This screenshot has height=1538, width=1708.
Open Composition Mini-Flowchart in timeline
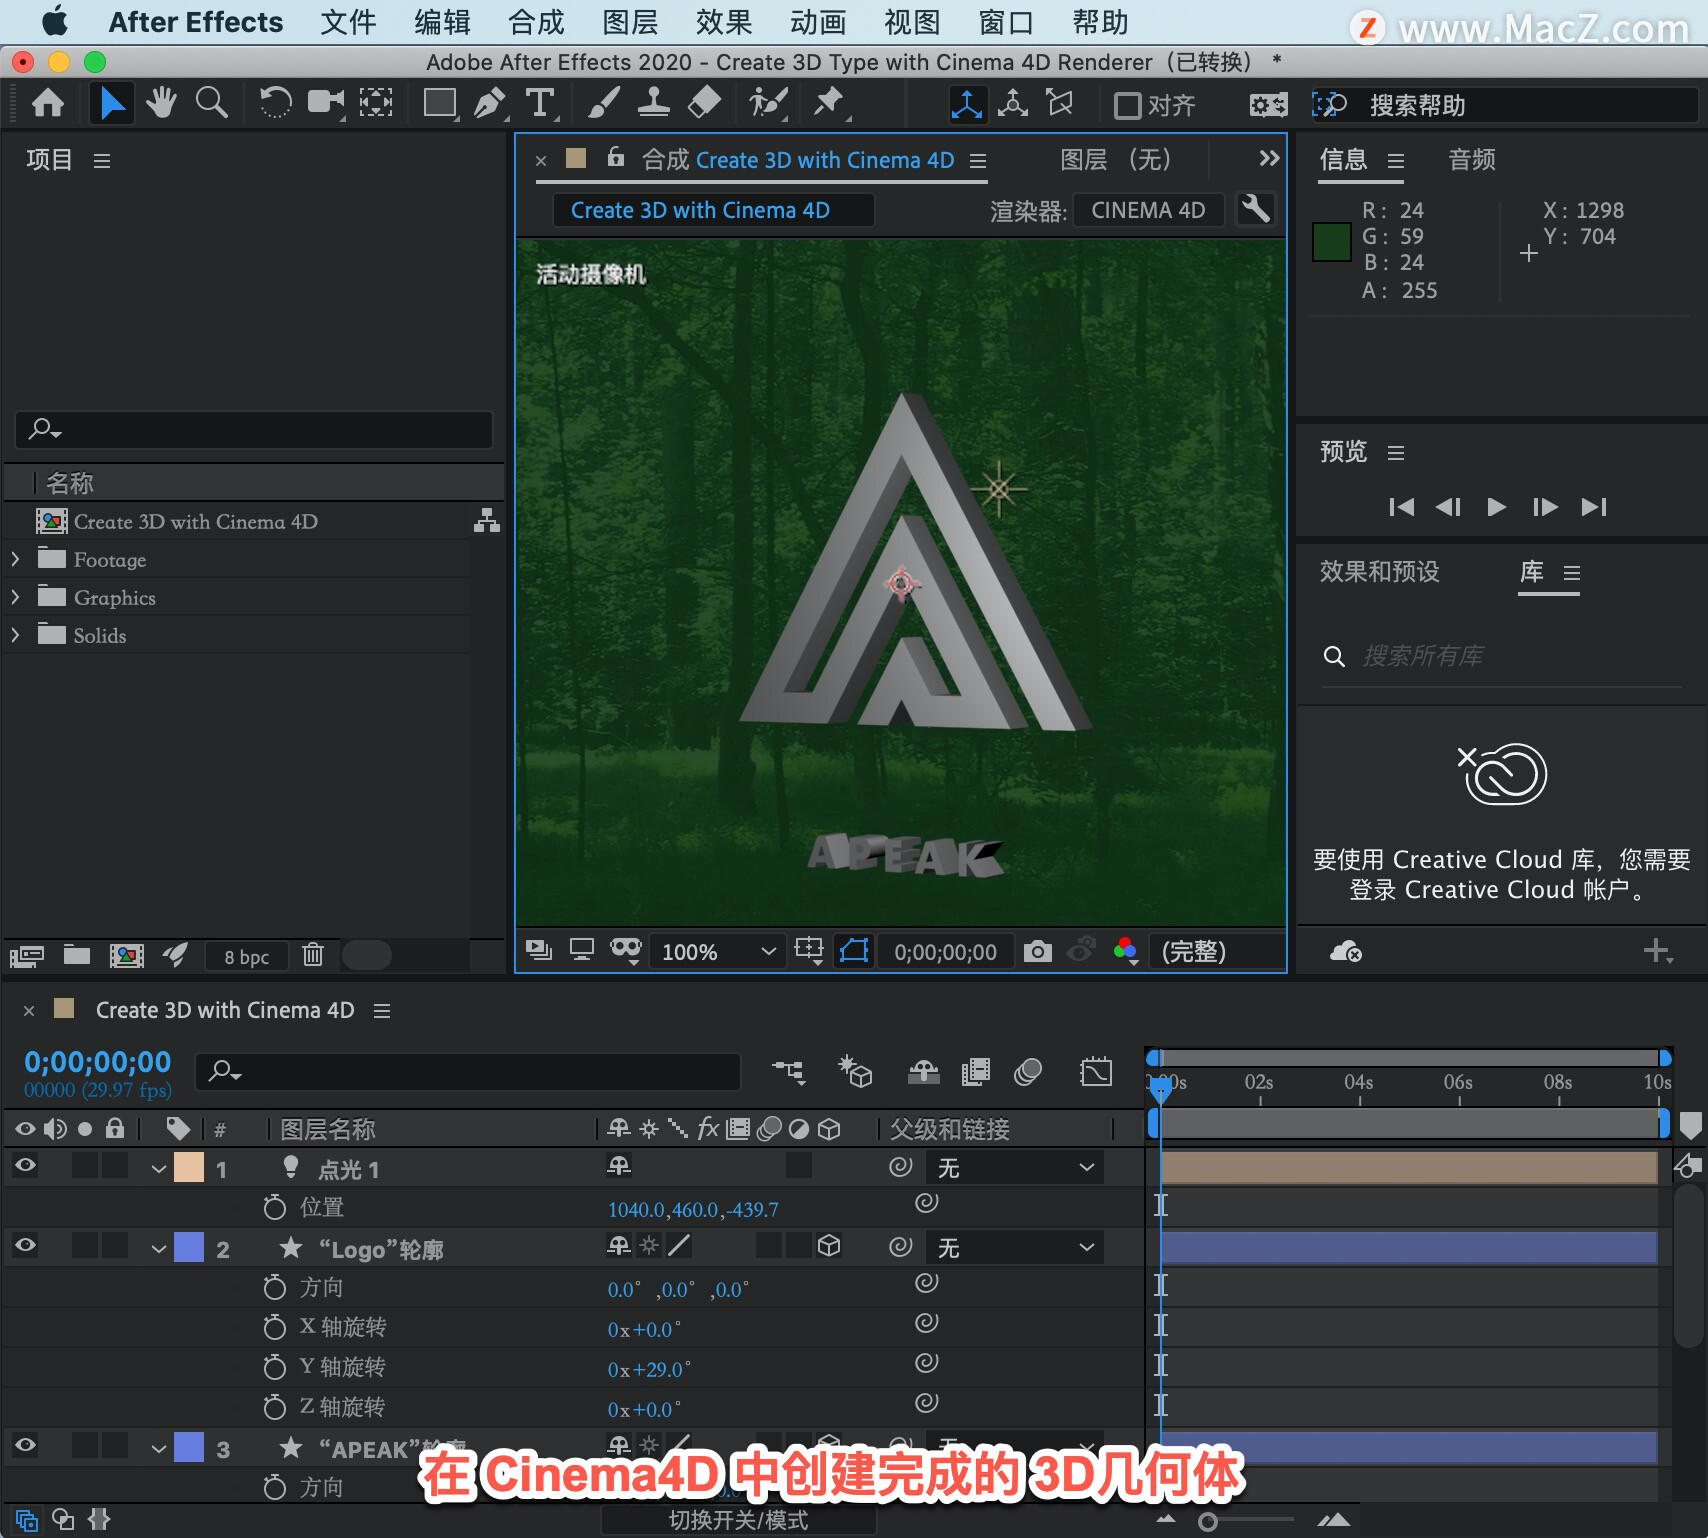(789, 1072)
